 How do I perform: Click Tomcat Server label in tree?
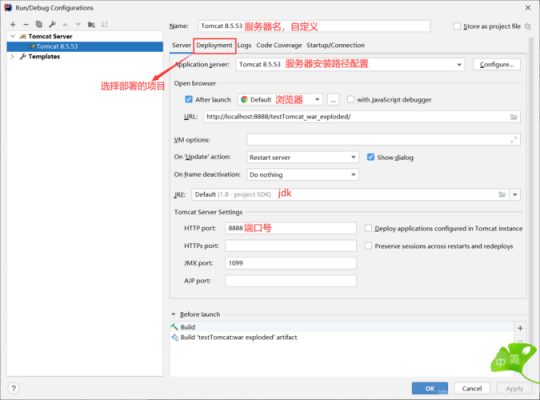point(50,36)
